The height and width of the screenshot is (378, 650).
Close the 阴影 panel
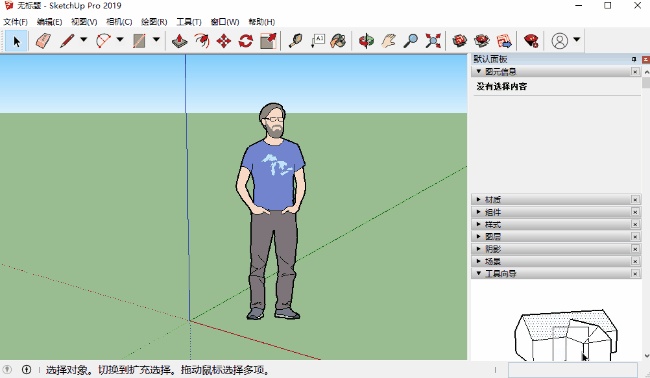tap(635, 249)
